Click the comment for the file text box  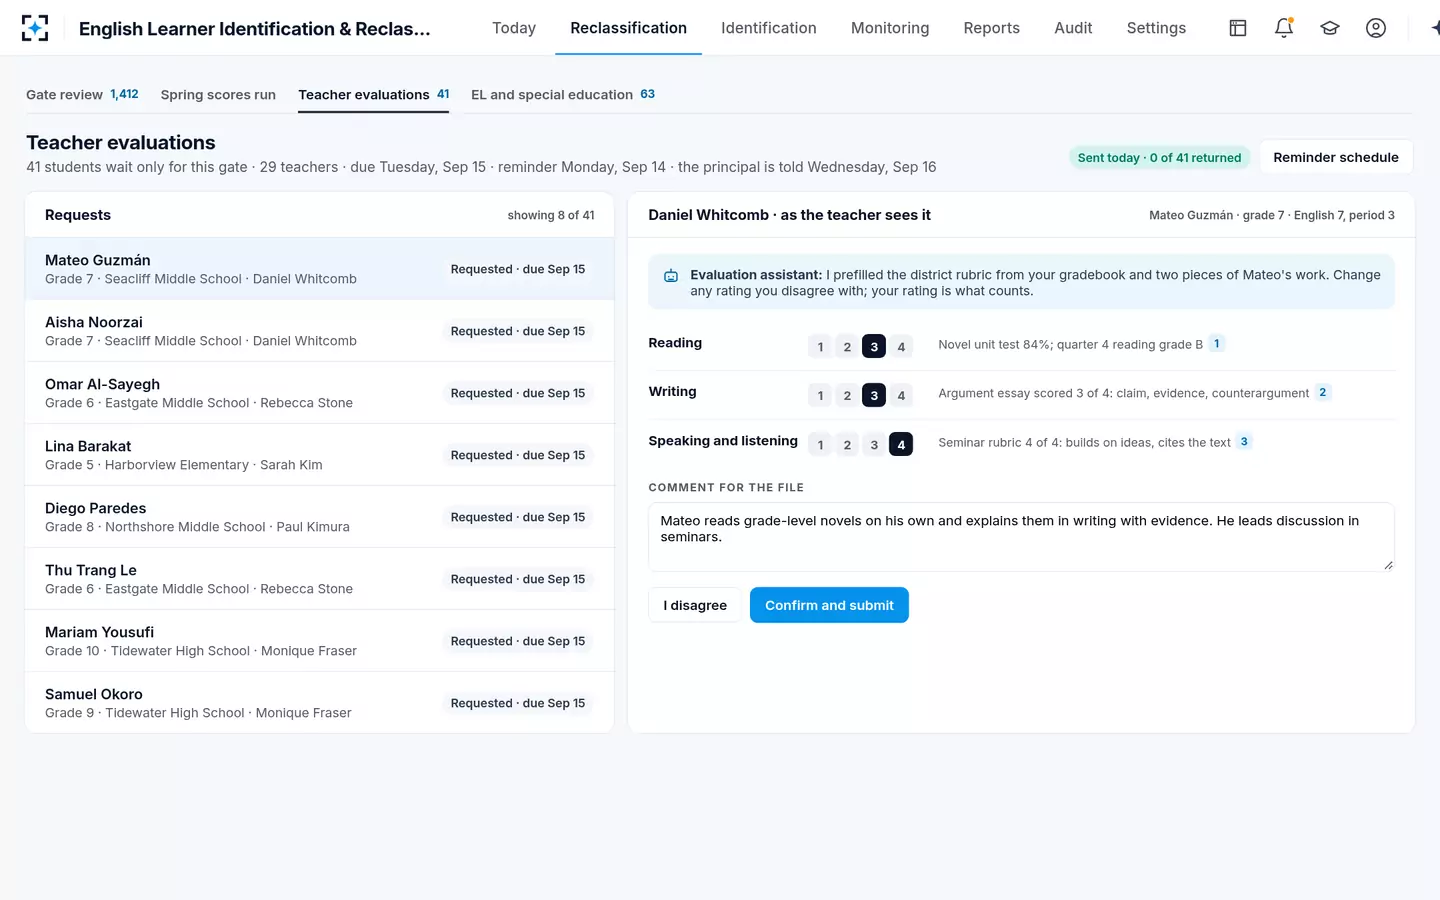pyautogui.click(x=1021, y=537)
